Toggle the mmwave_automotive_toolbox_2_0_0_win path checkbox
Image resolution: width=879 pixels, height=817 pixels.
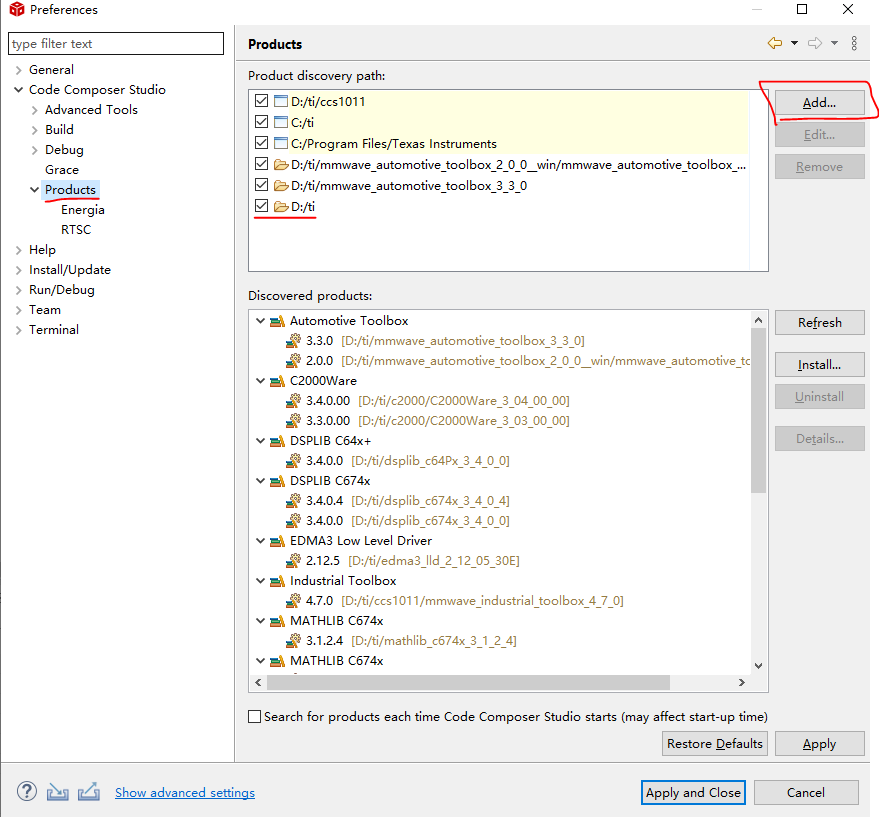[261, 164]
